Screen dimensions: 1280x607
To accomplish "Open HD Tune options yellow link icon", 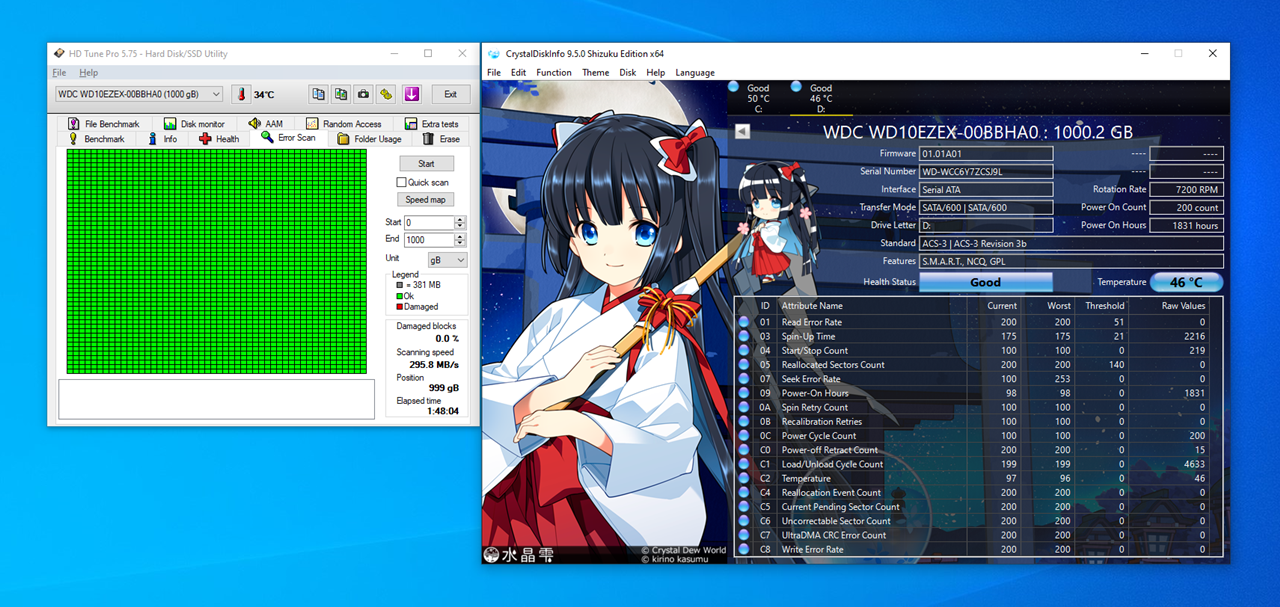I will (387, 94).
